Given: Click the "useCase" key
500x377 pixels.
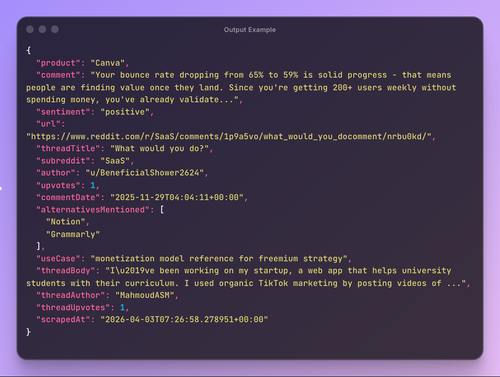Looking at the screenshot, I should click(58, 259).
